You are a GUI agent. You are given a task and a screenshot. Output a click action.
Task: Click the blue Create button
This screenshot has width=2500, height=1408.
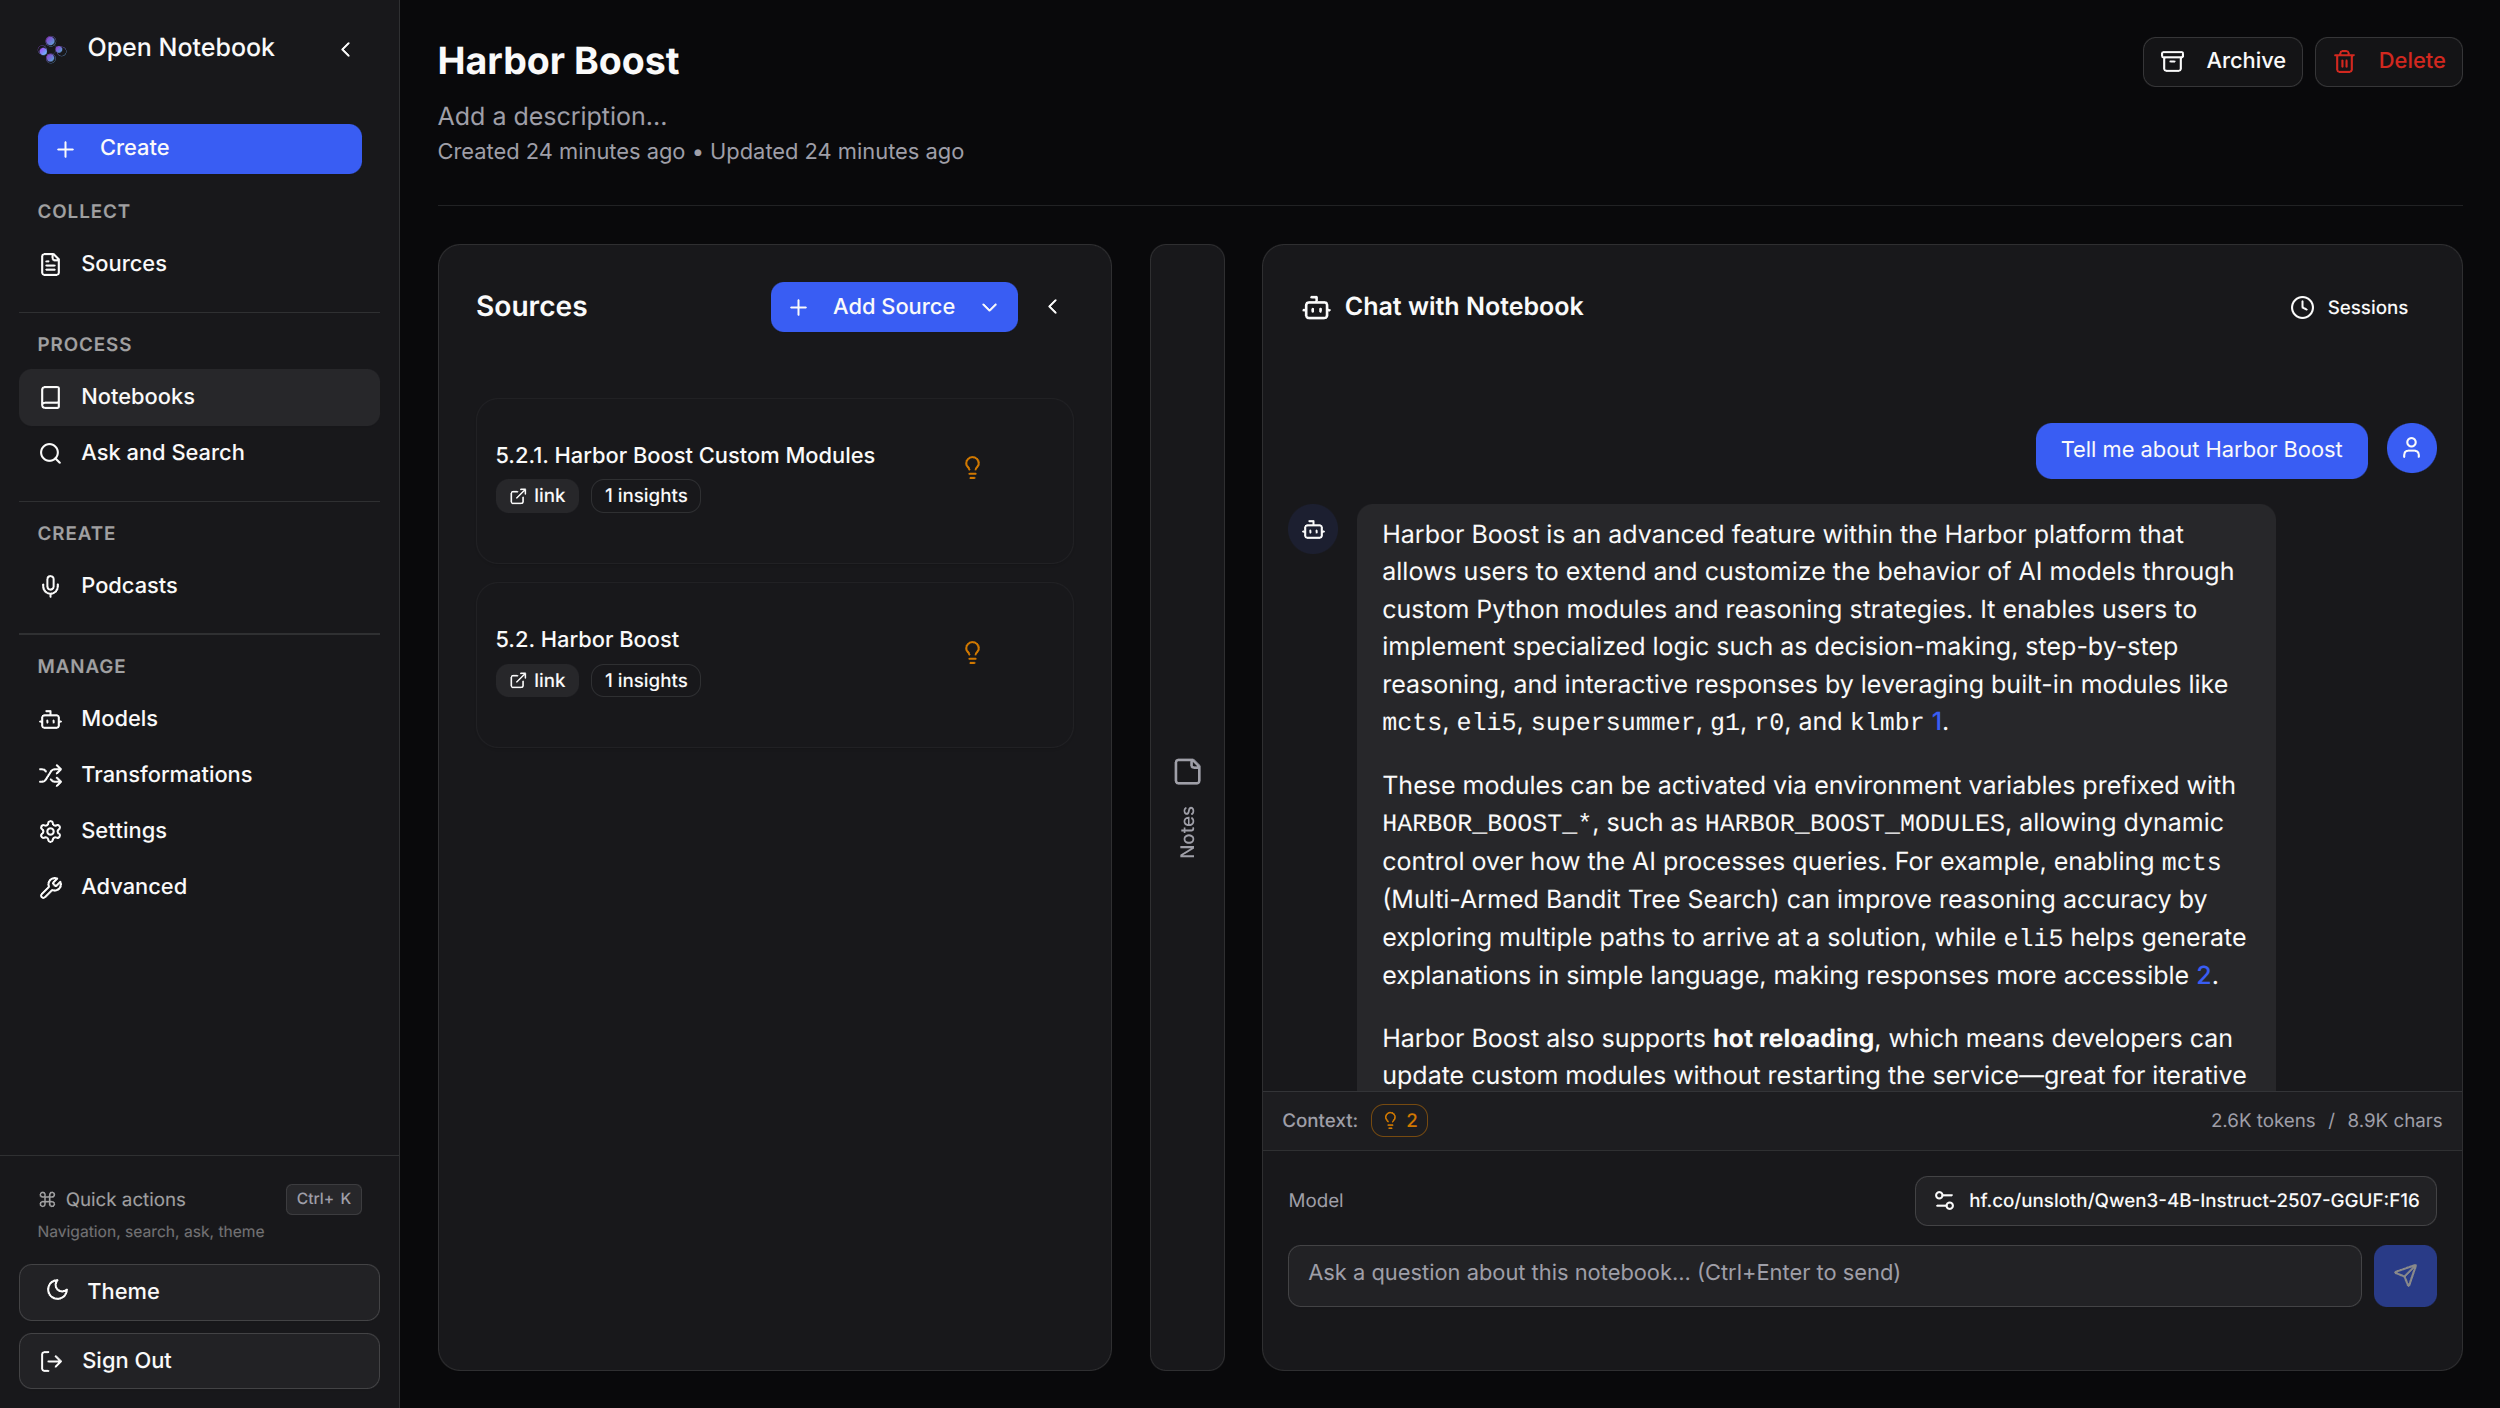click(x=200, y=149)
